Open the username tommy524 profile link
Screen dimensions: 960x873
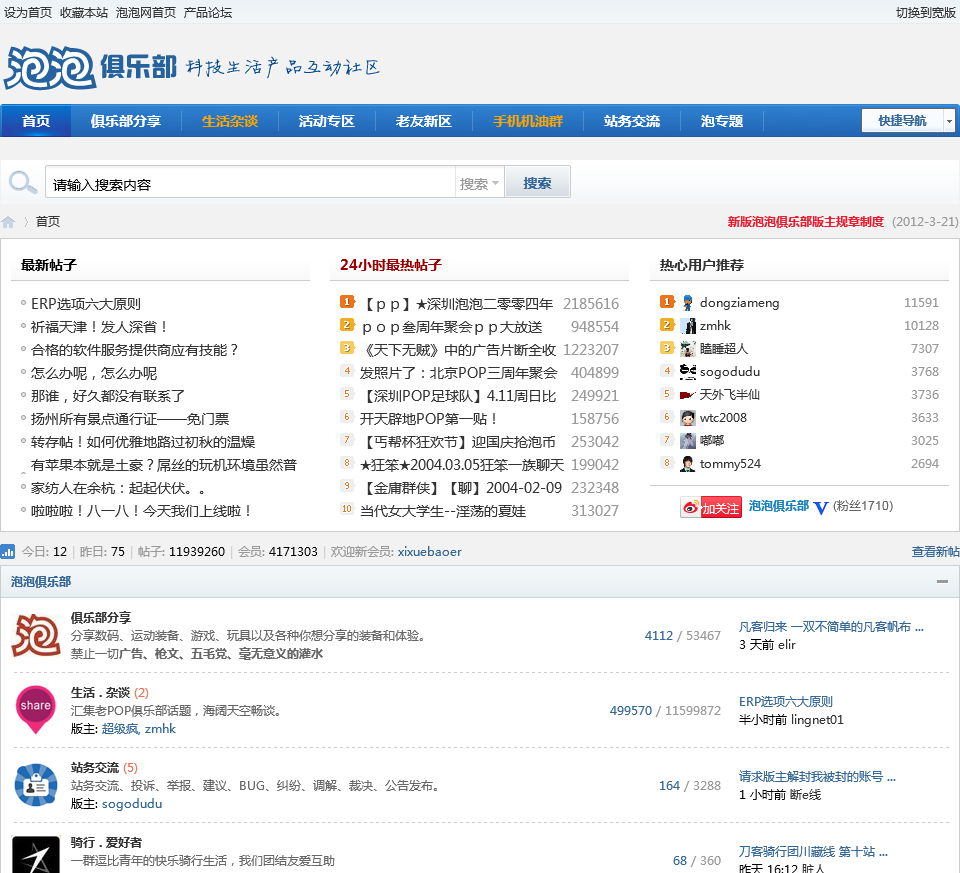coord(730,463)
